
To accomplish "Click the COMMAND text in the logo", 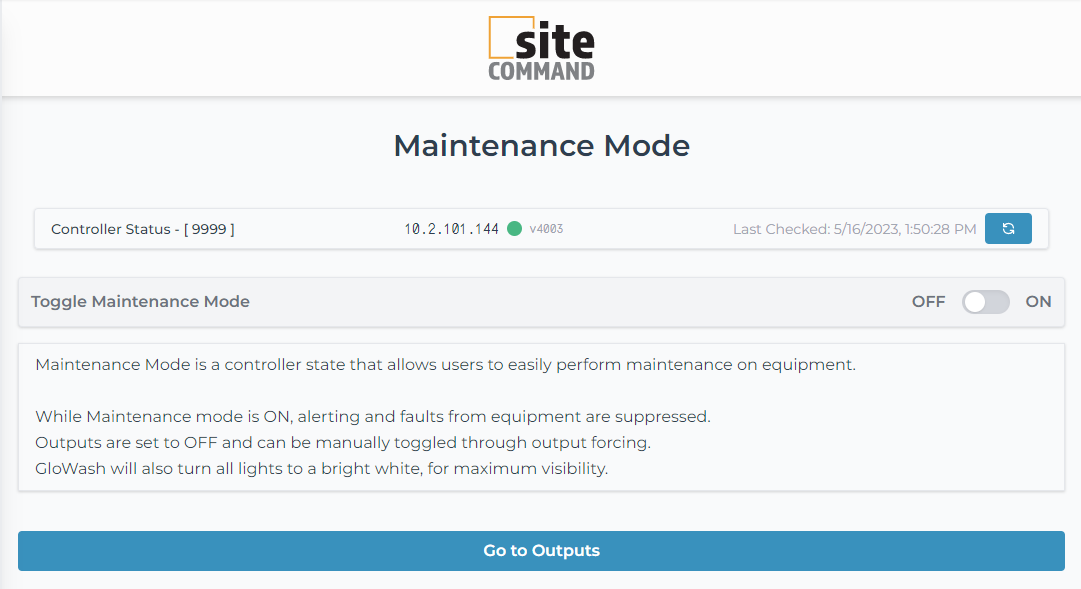I will (x=541, y=71).
